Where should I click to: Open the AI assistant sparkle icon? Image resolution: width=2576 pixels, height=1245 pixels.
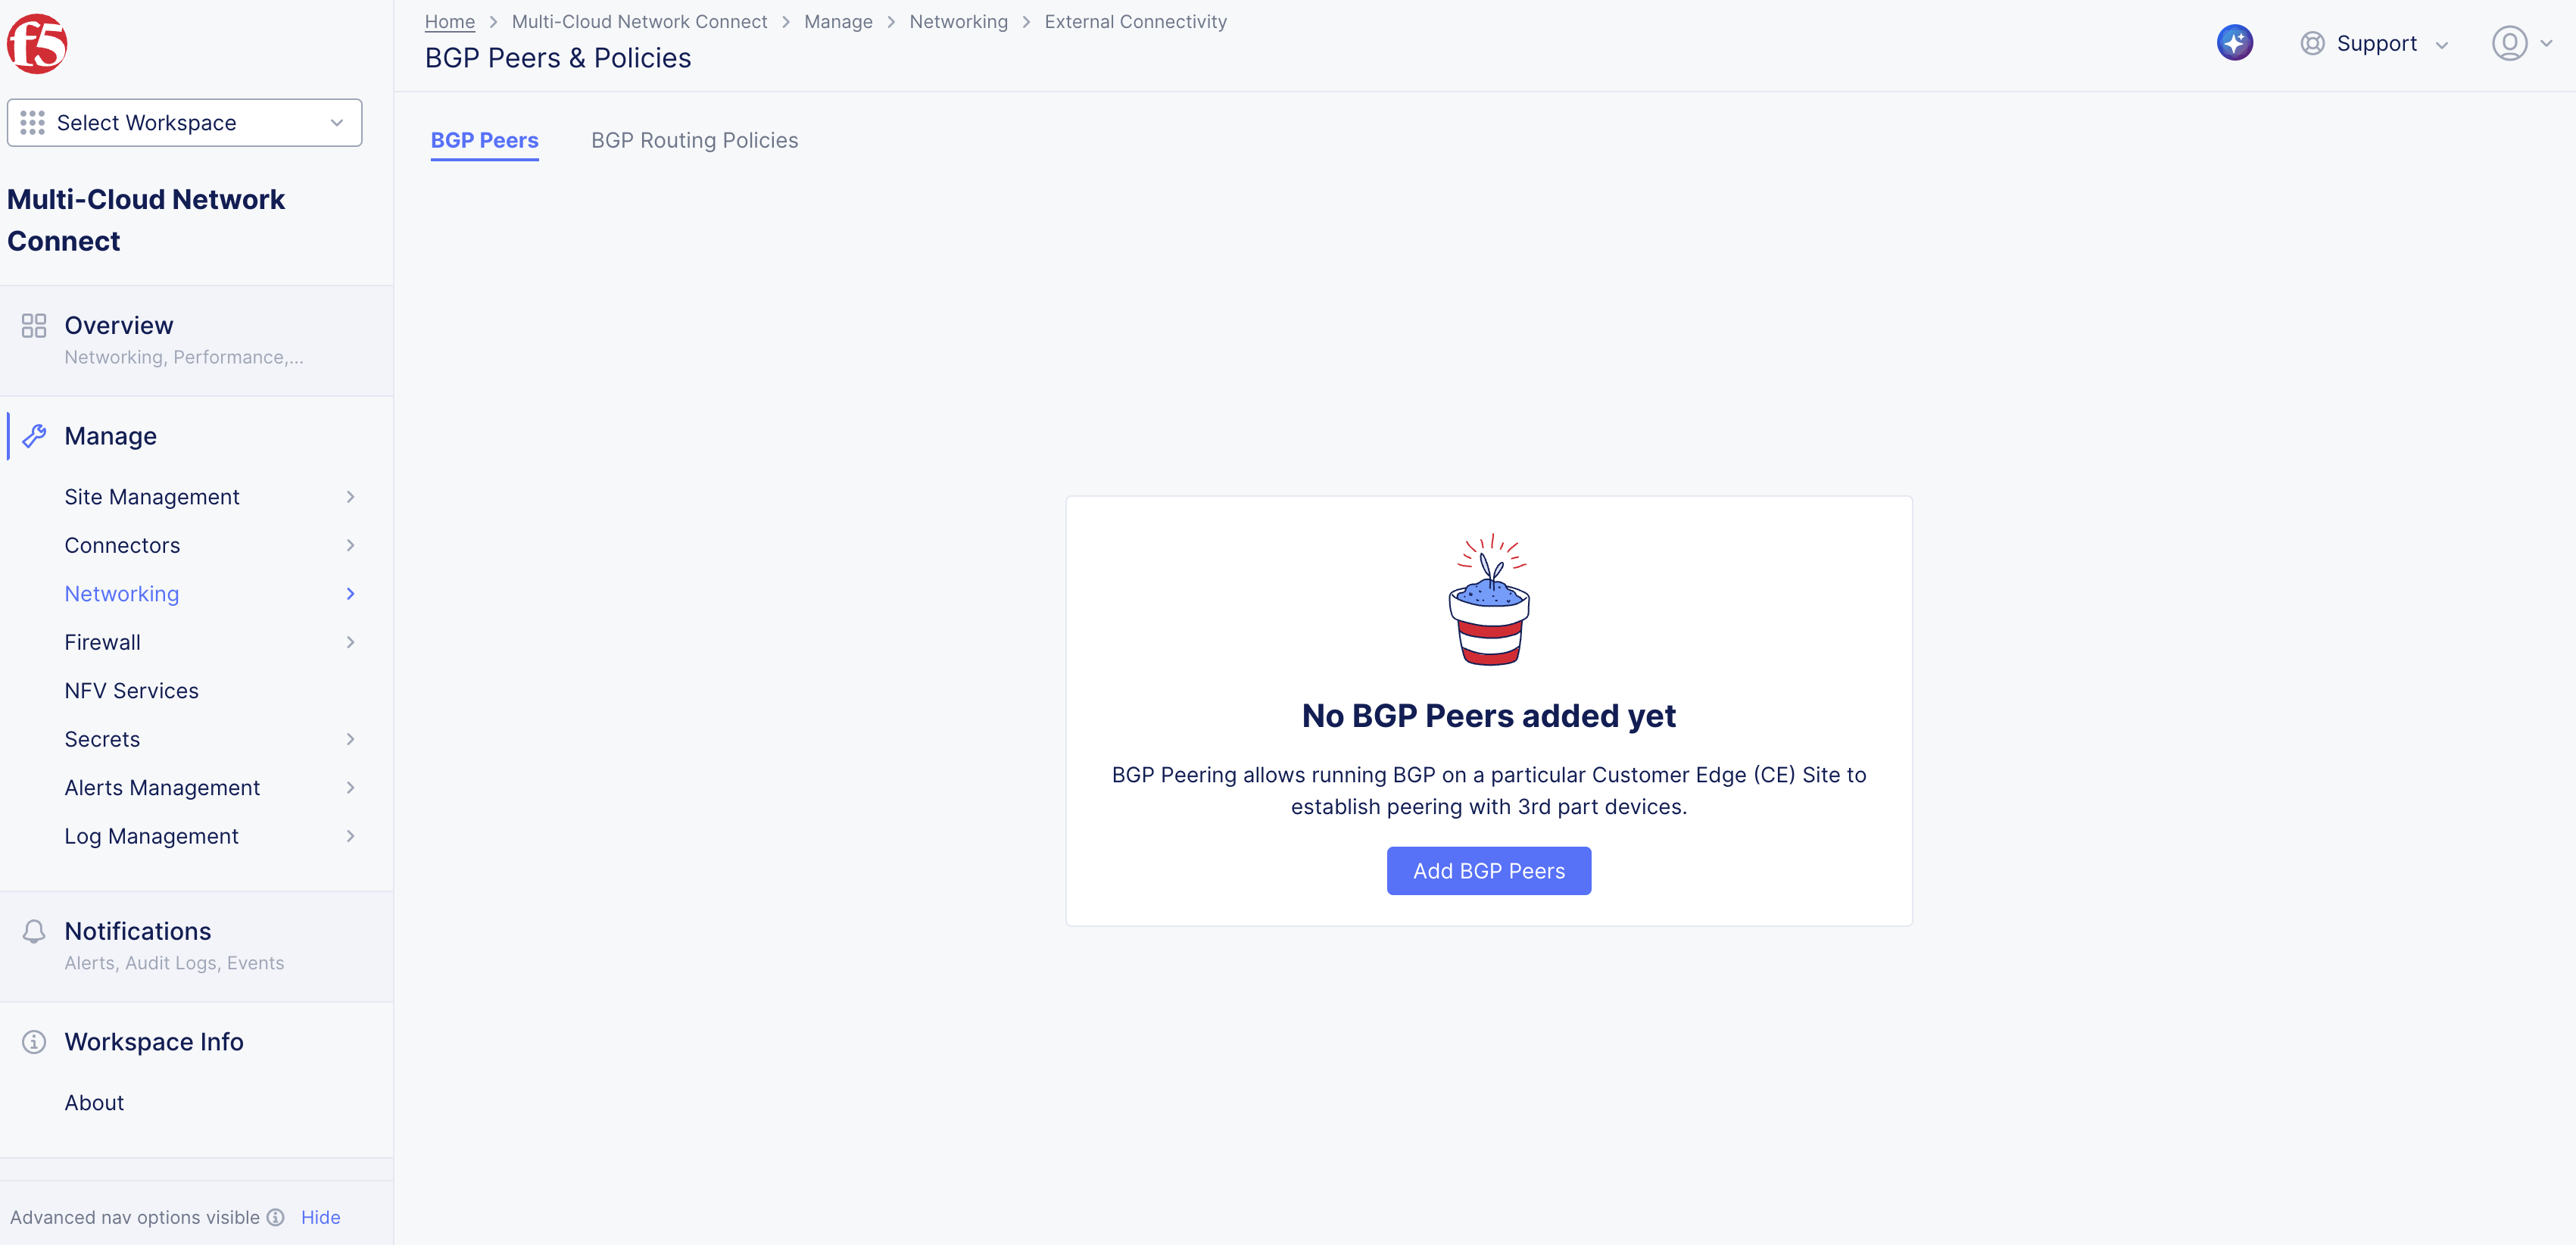coord(2234,43)
